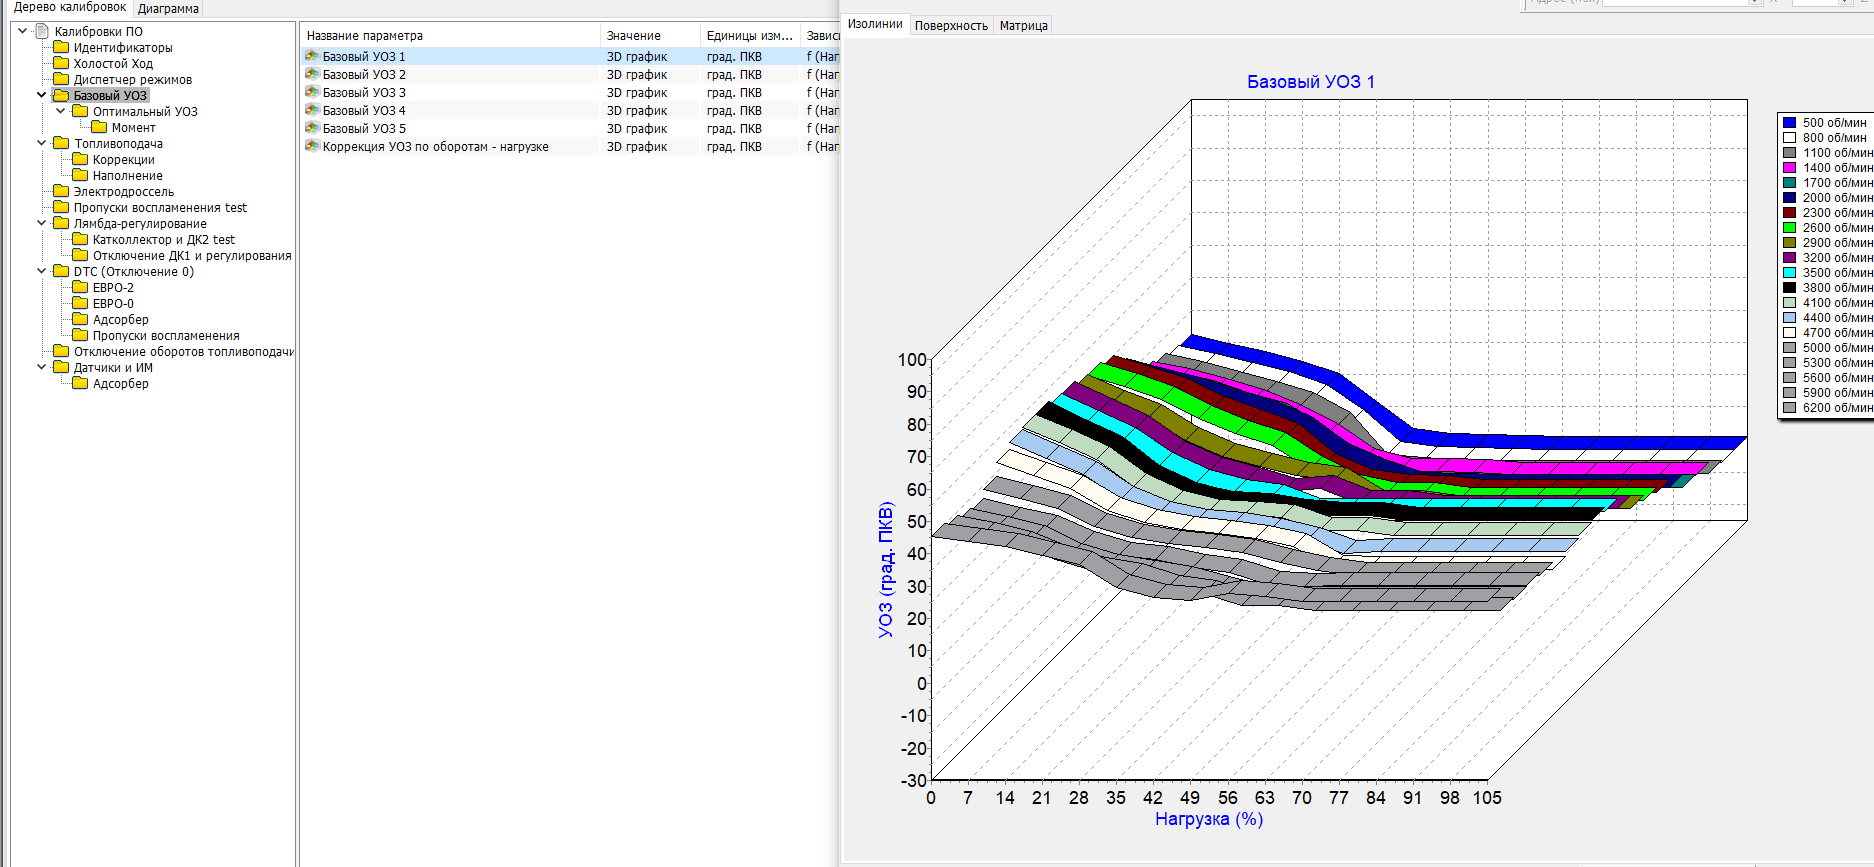1874x867 pixels.
Task: Collapse the DTC (Отключение 0) branch
Action: click(41, 271)
